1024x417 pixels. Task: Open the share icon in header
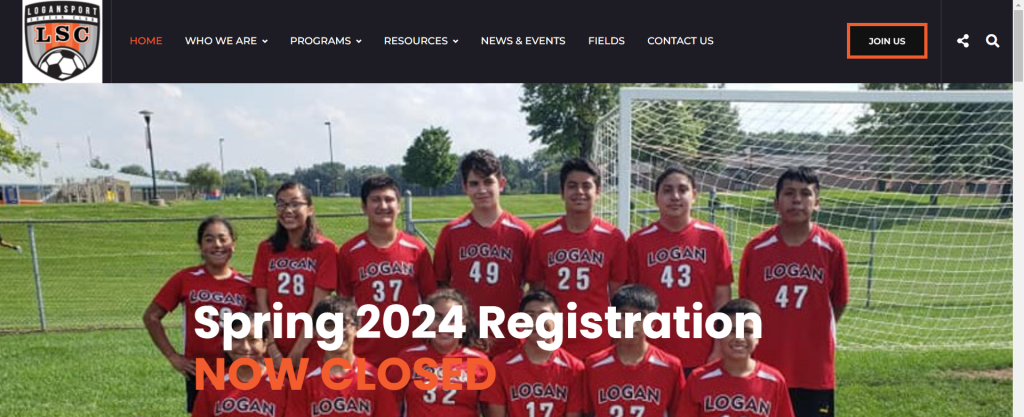(x=963, y=41)
